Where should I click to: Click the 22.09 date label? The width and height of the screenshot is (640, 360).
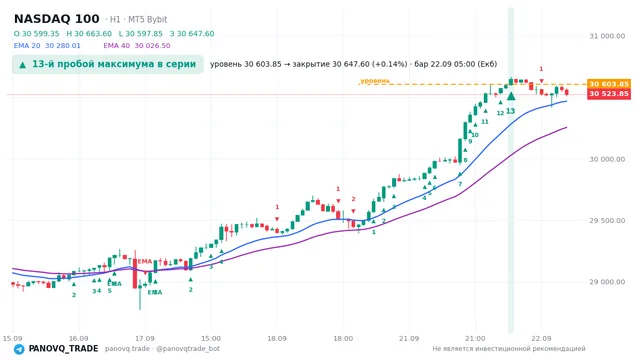(541, 338)
